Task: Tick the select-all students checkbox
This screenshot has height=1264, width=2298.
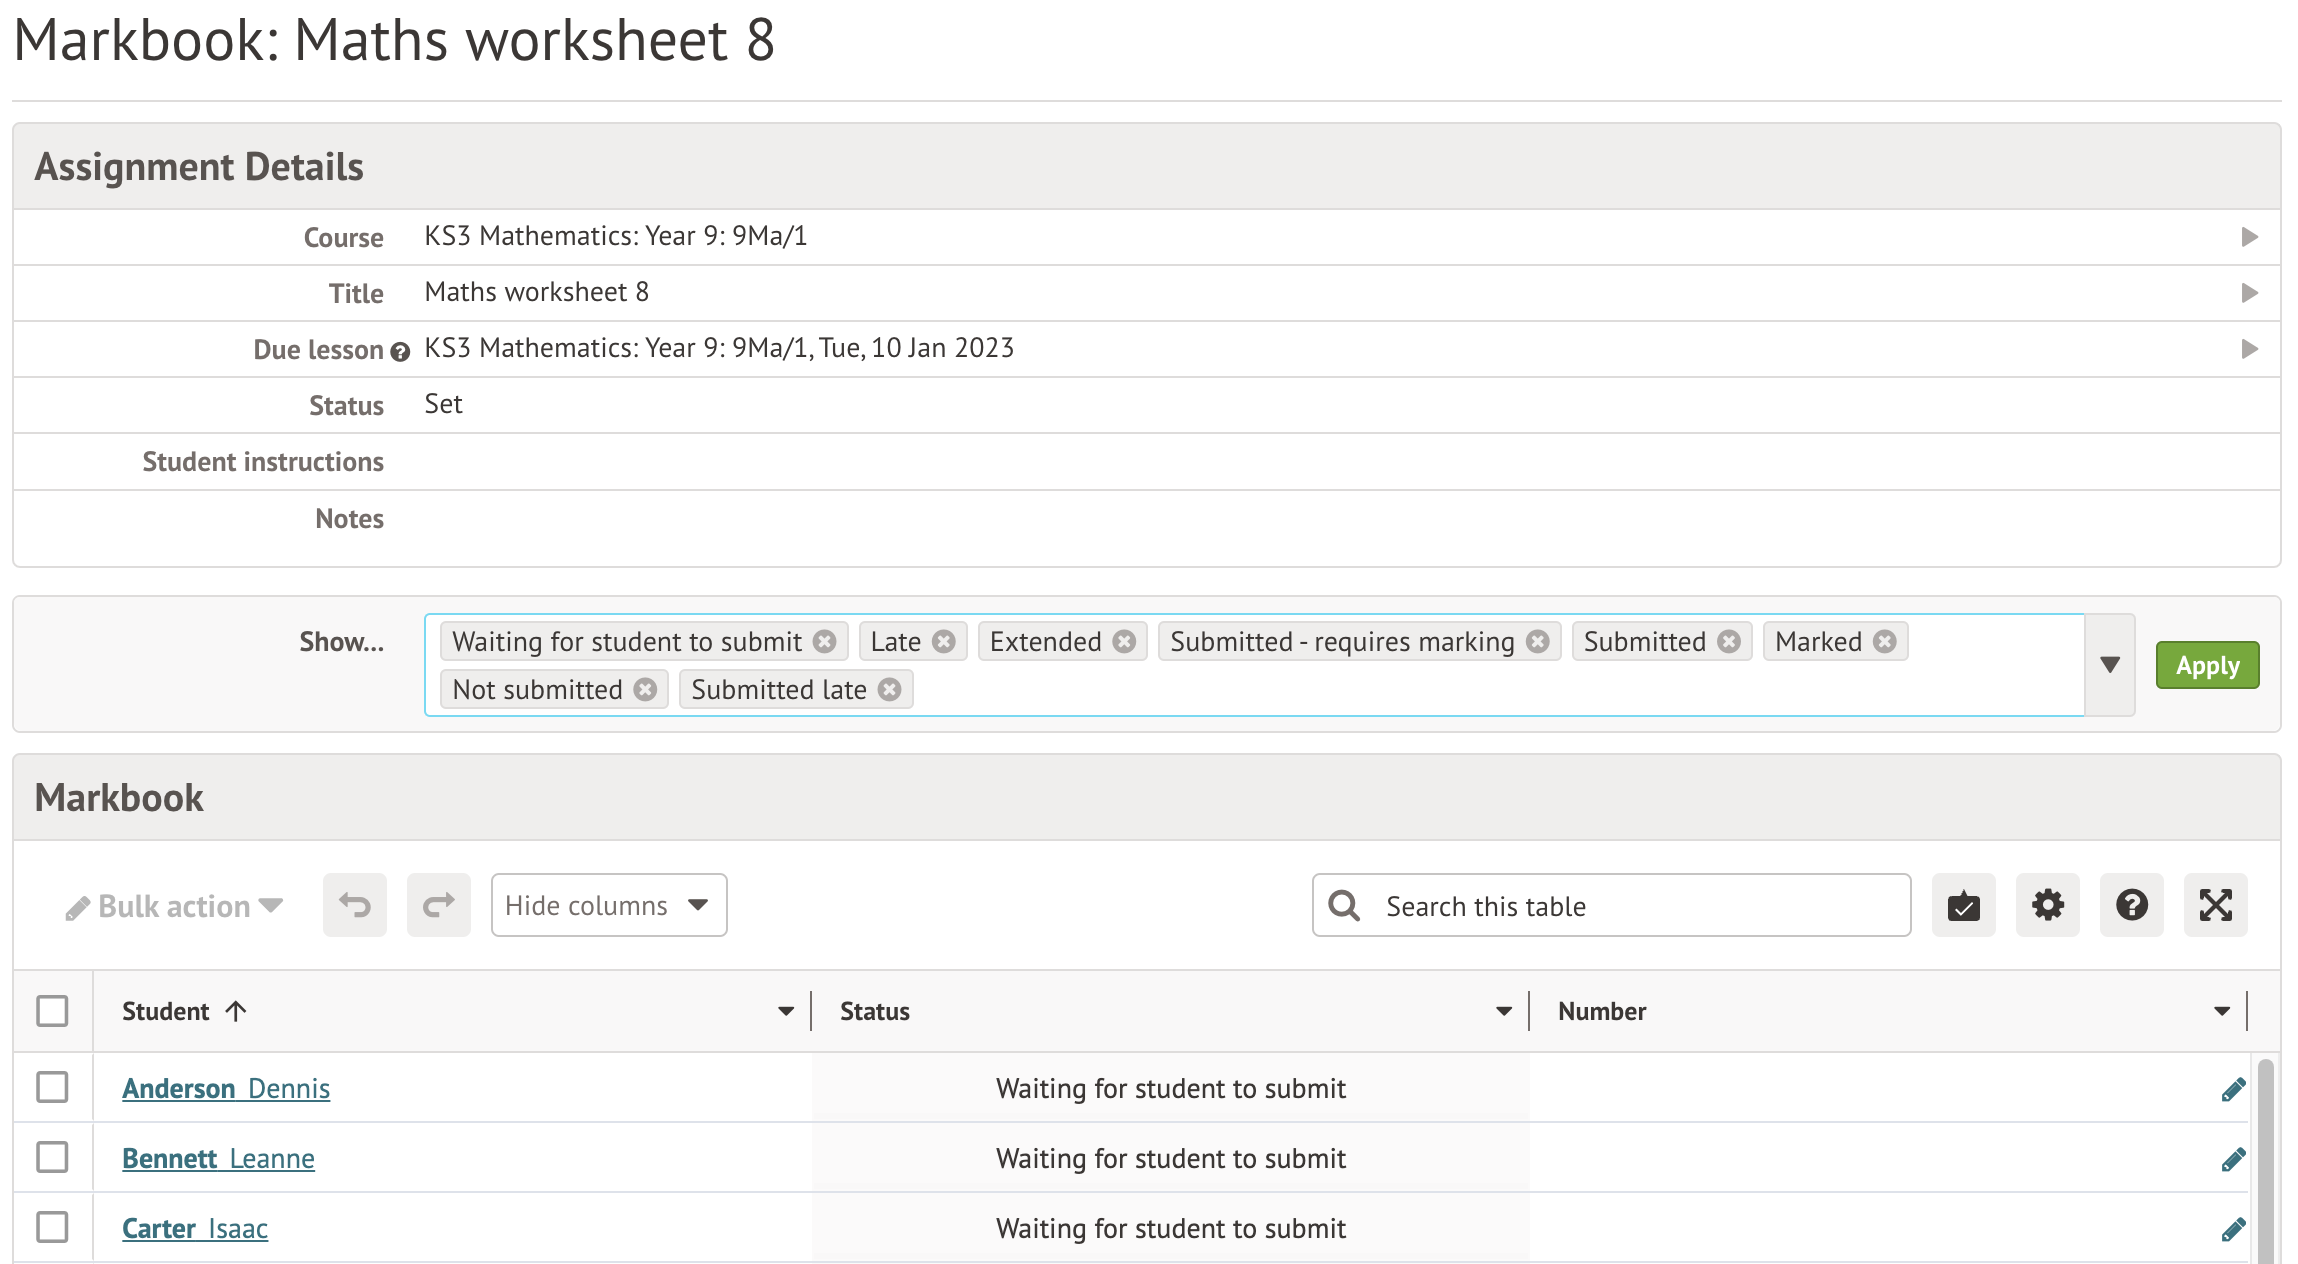Action: click(x=52, y=1011)
